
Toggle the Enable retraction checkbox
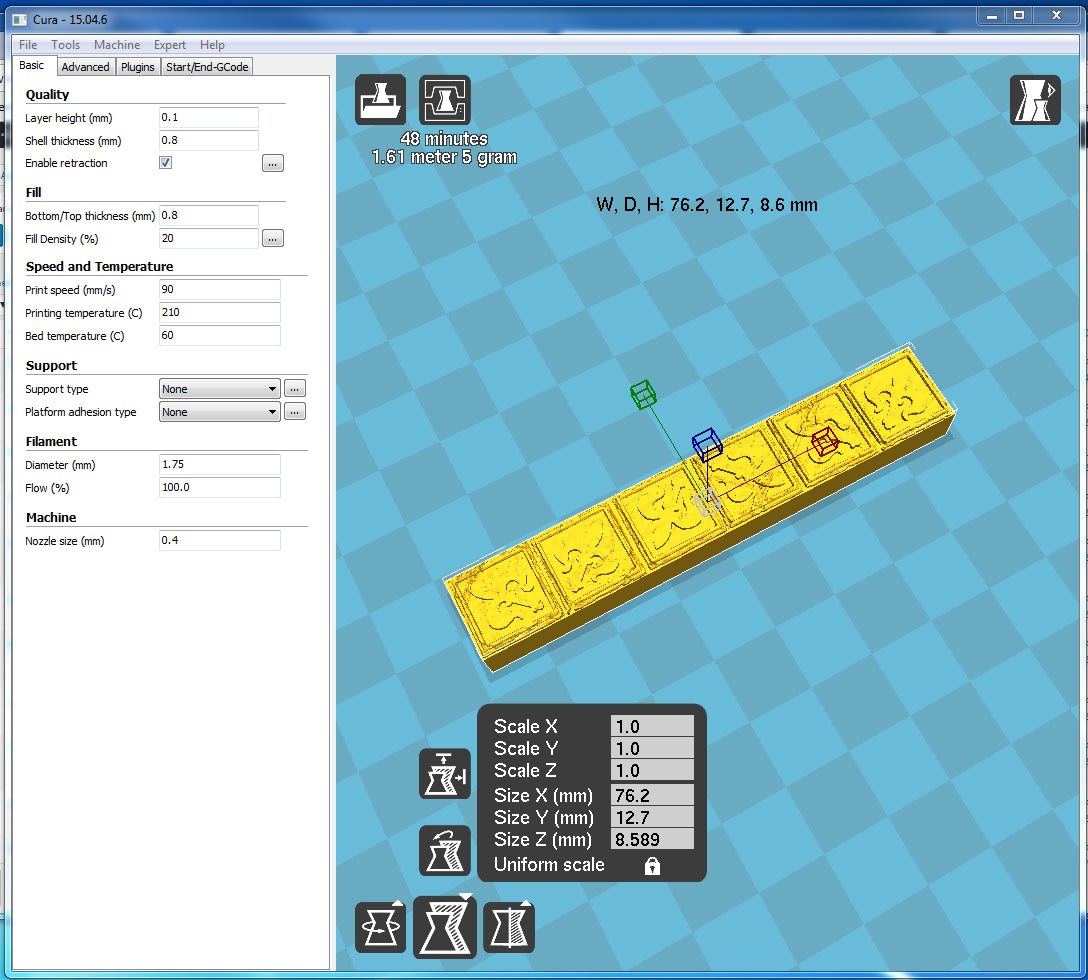point(166,163)
